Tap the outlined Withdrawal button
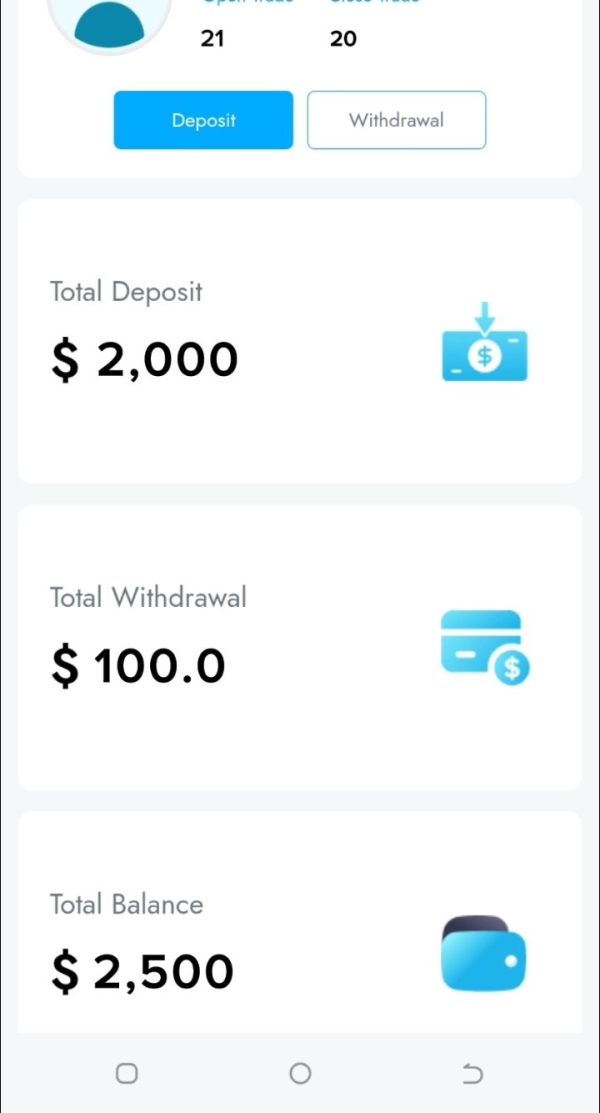Image resolution: width=600 pixels, height=1113 pixels. (396, 120)
